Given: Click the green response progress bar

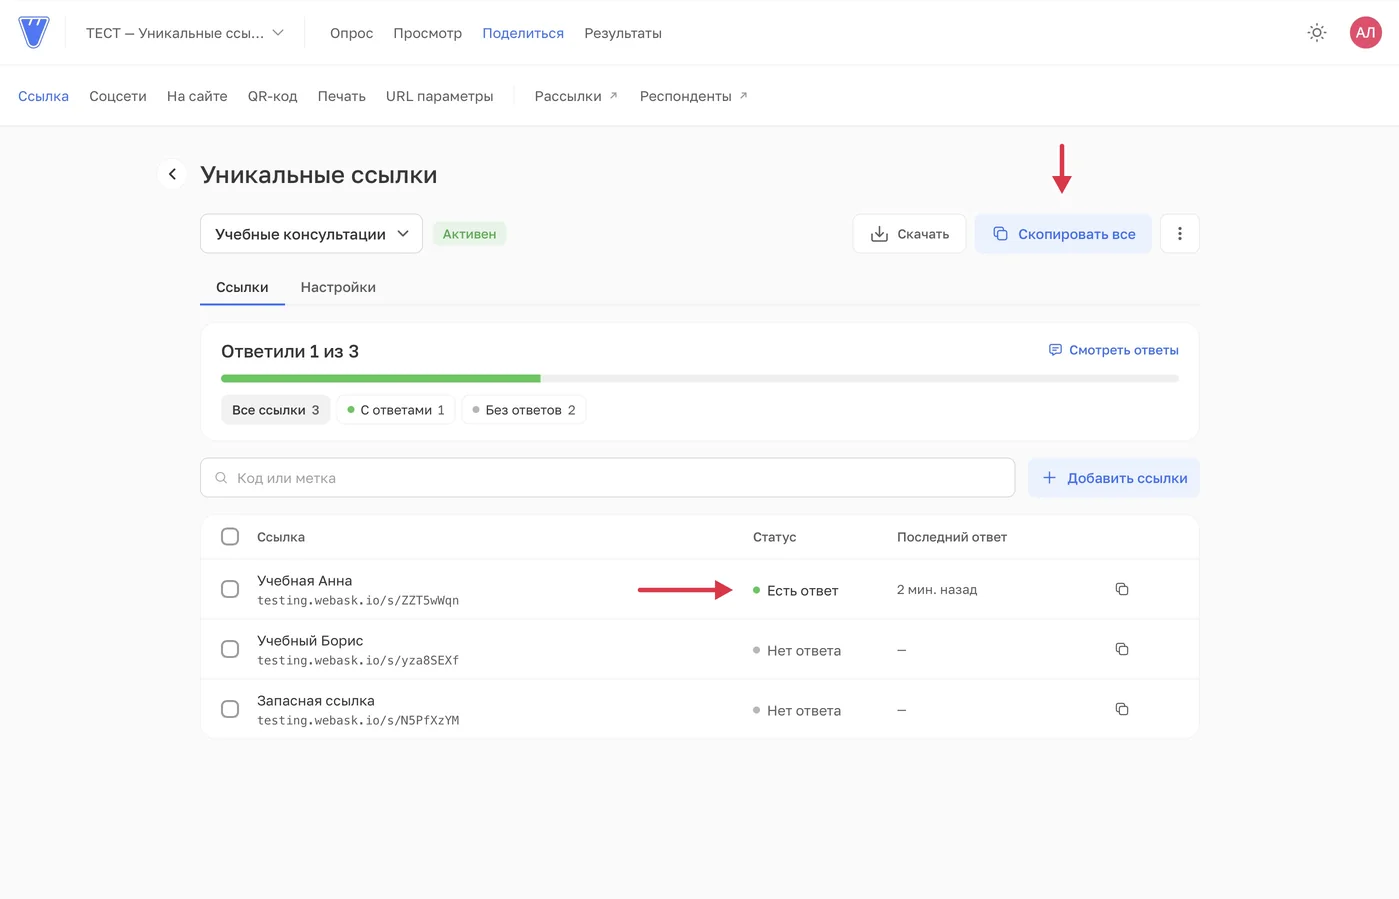Looking at the screenshot, I should pos(381,378).
